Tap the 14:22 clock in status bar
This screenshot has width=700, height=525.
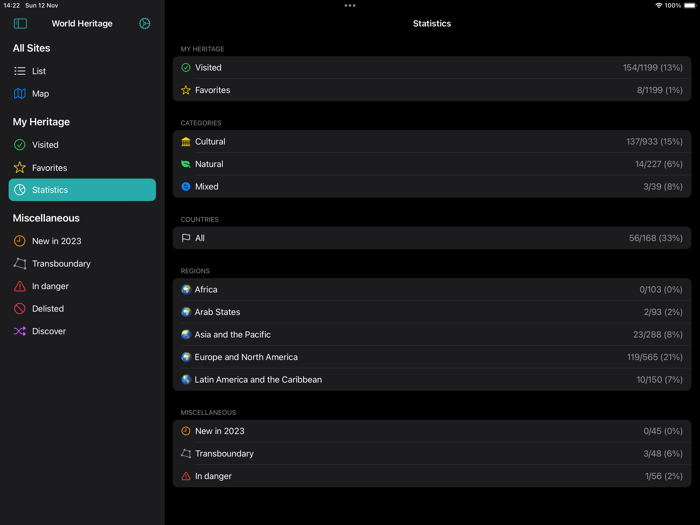tap(12, 5)
